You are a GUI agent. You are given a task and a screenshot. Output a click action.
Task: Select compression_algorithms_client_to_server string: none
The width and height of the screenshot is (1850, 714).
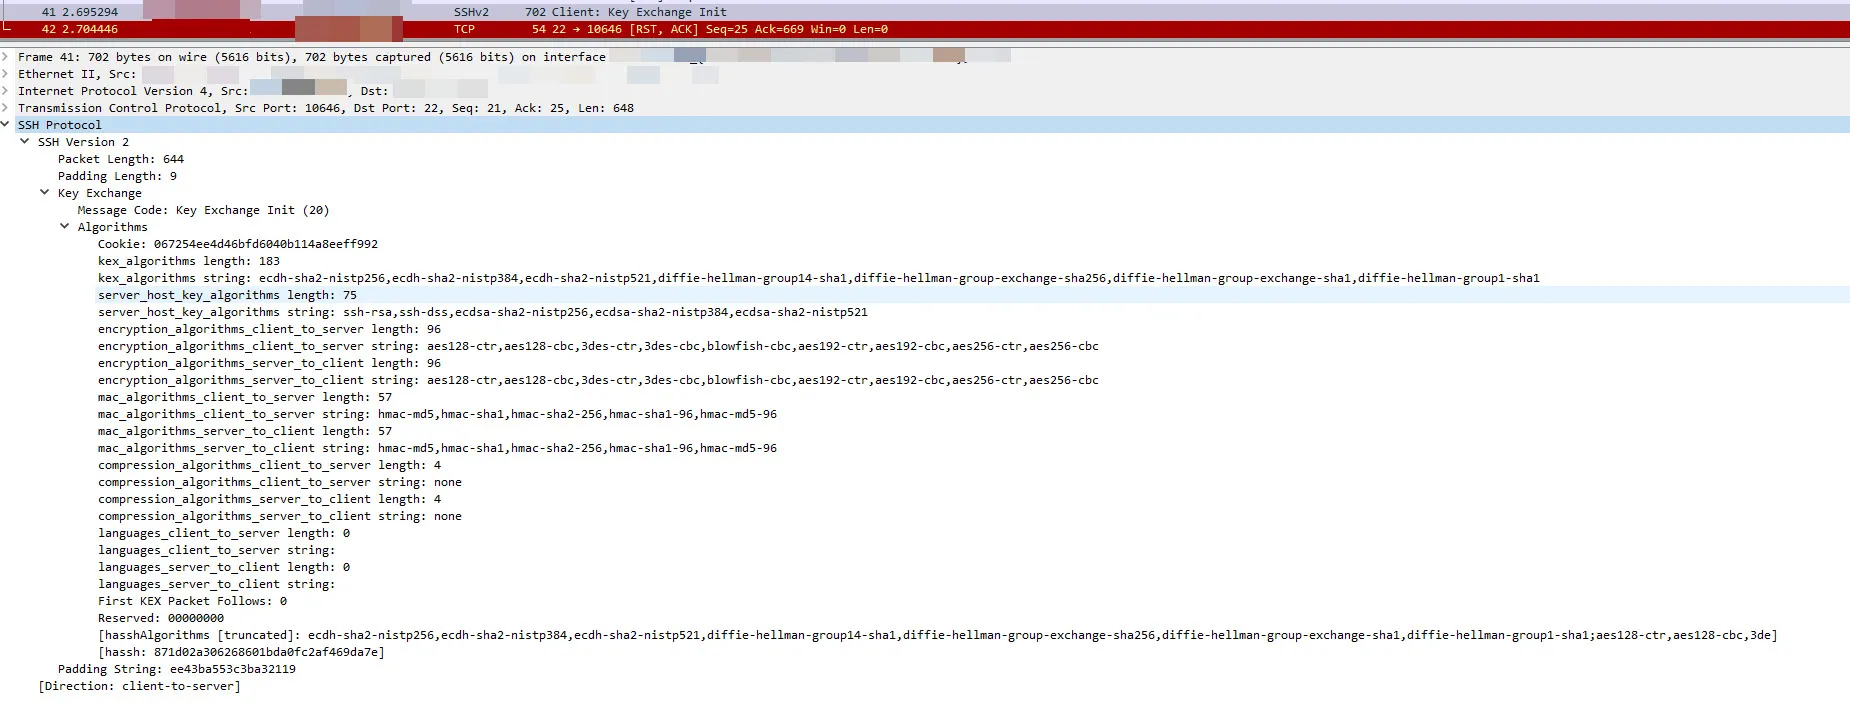(280, 482)
